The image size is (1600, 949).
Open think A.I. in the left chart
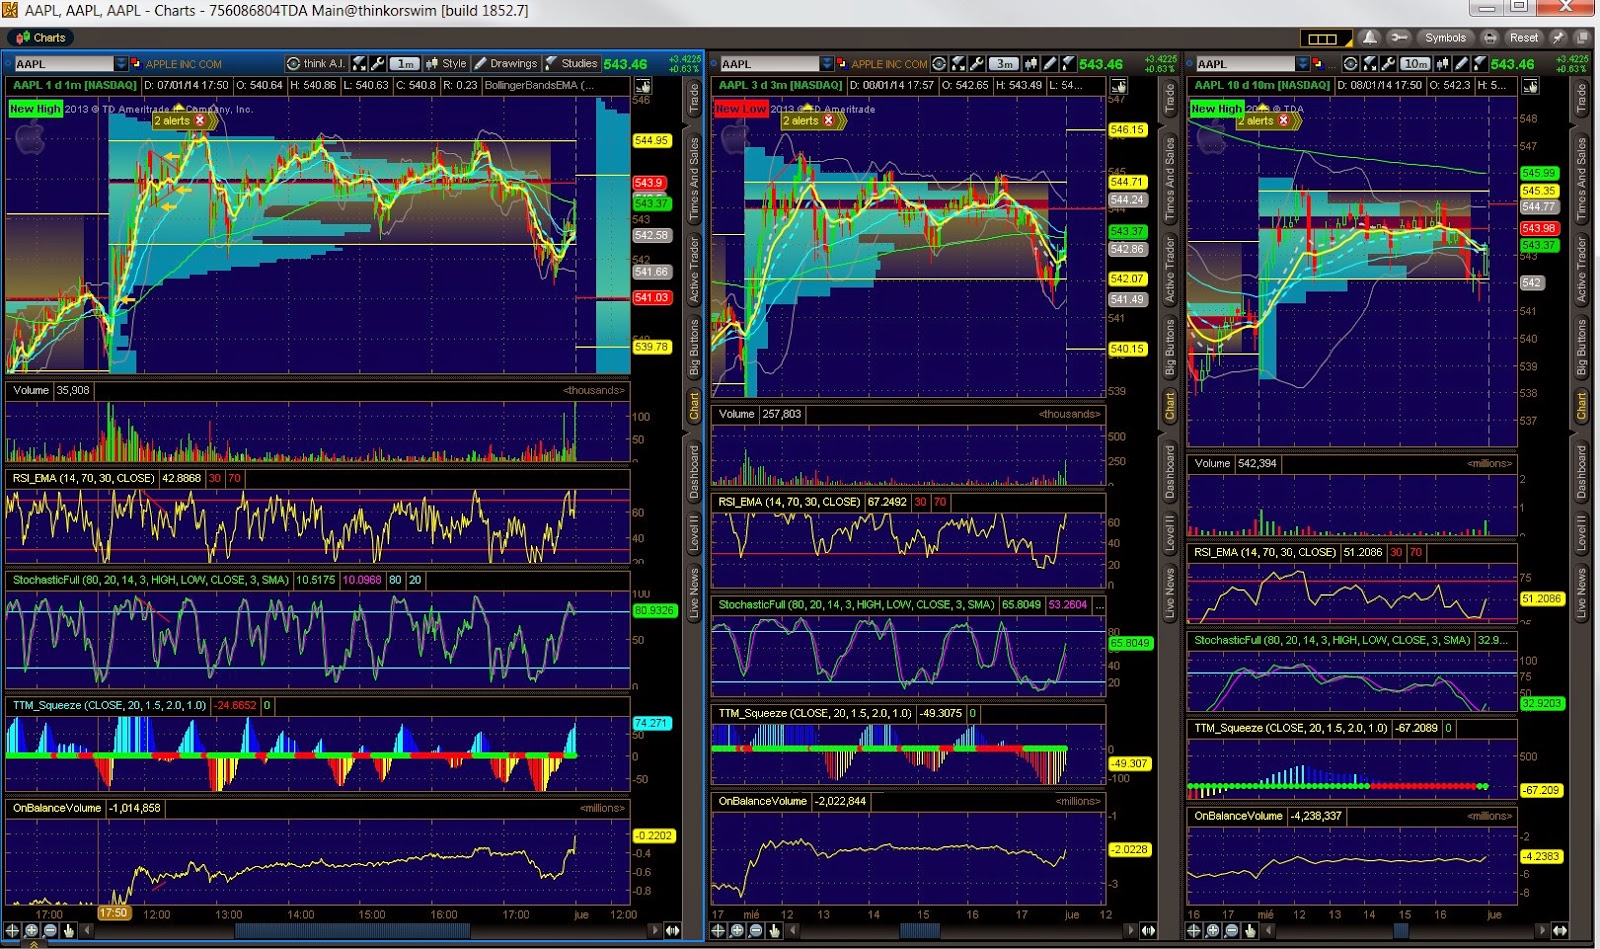(x=316, y=64)
